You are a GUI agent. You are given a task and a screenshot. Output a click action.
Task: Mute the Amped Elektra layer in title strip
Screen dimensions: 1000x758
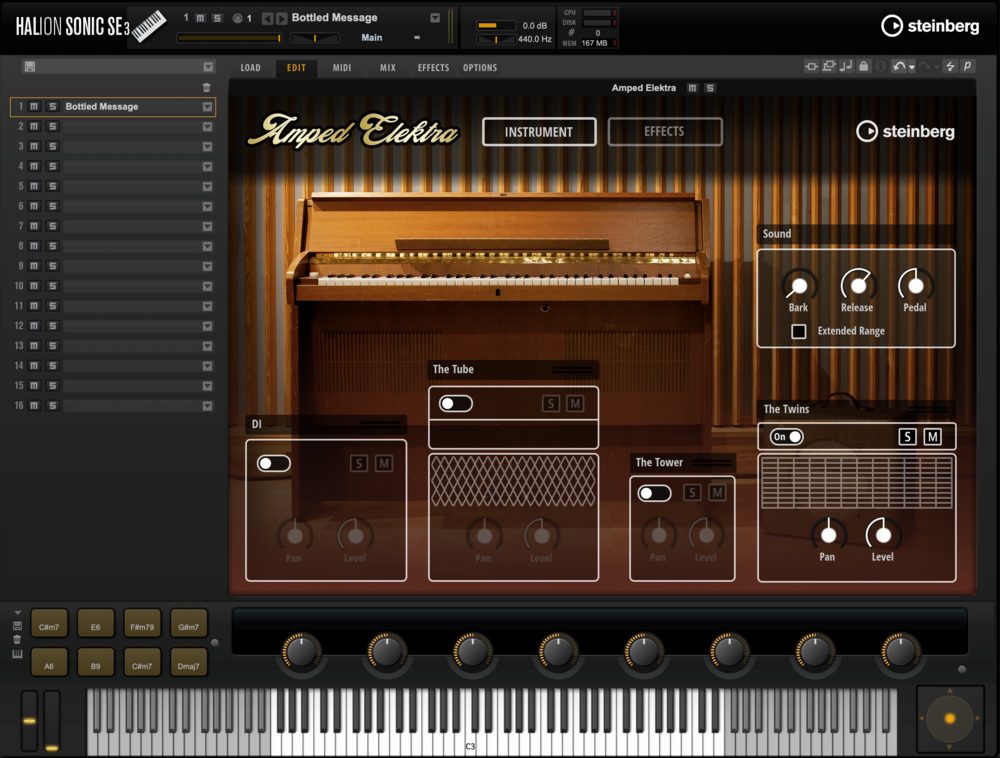(693, 88)
